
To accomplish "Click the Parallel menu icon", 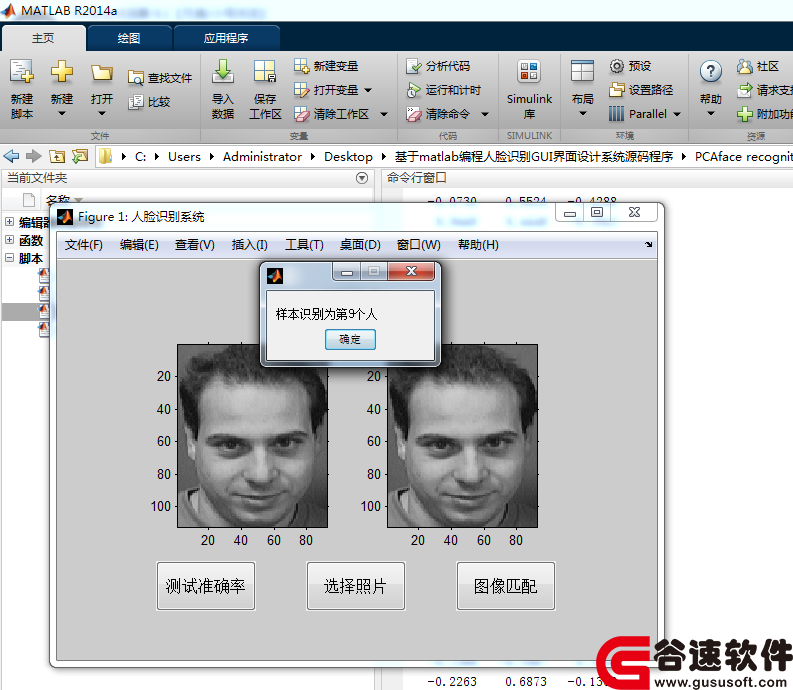I will [x=616, y=114].
